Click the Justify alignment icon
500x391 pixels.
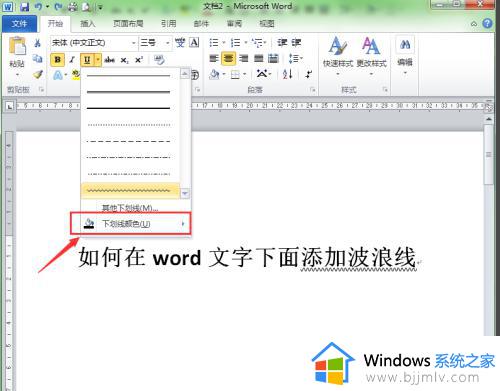[259, 59]
